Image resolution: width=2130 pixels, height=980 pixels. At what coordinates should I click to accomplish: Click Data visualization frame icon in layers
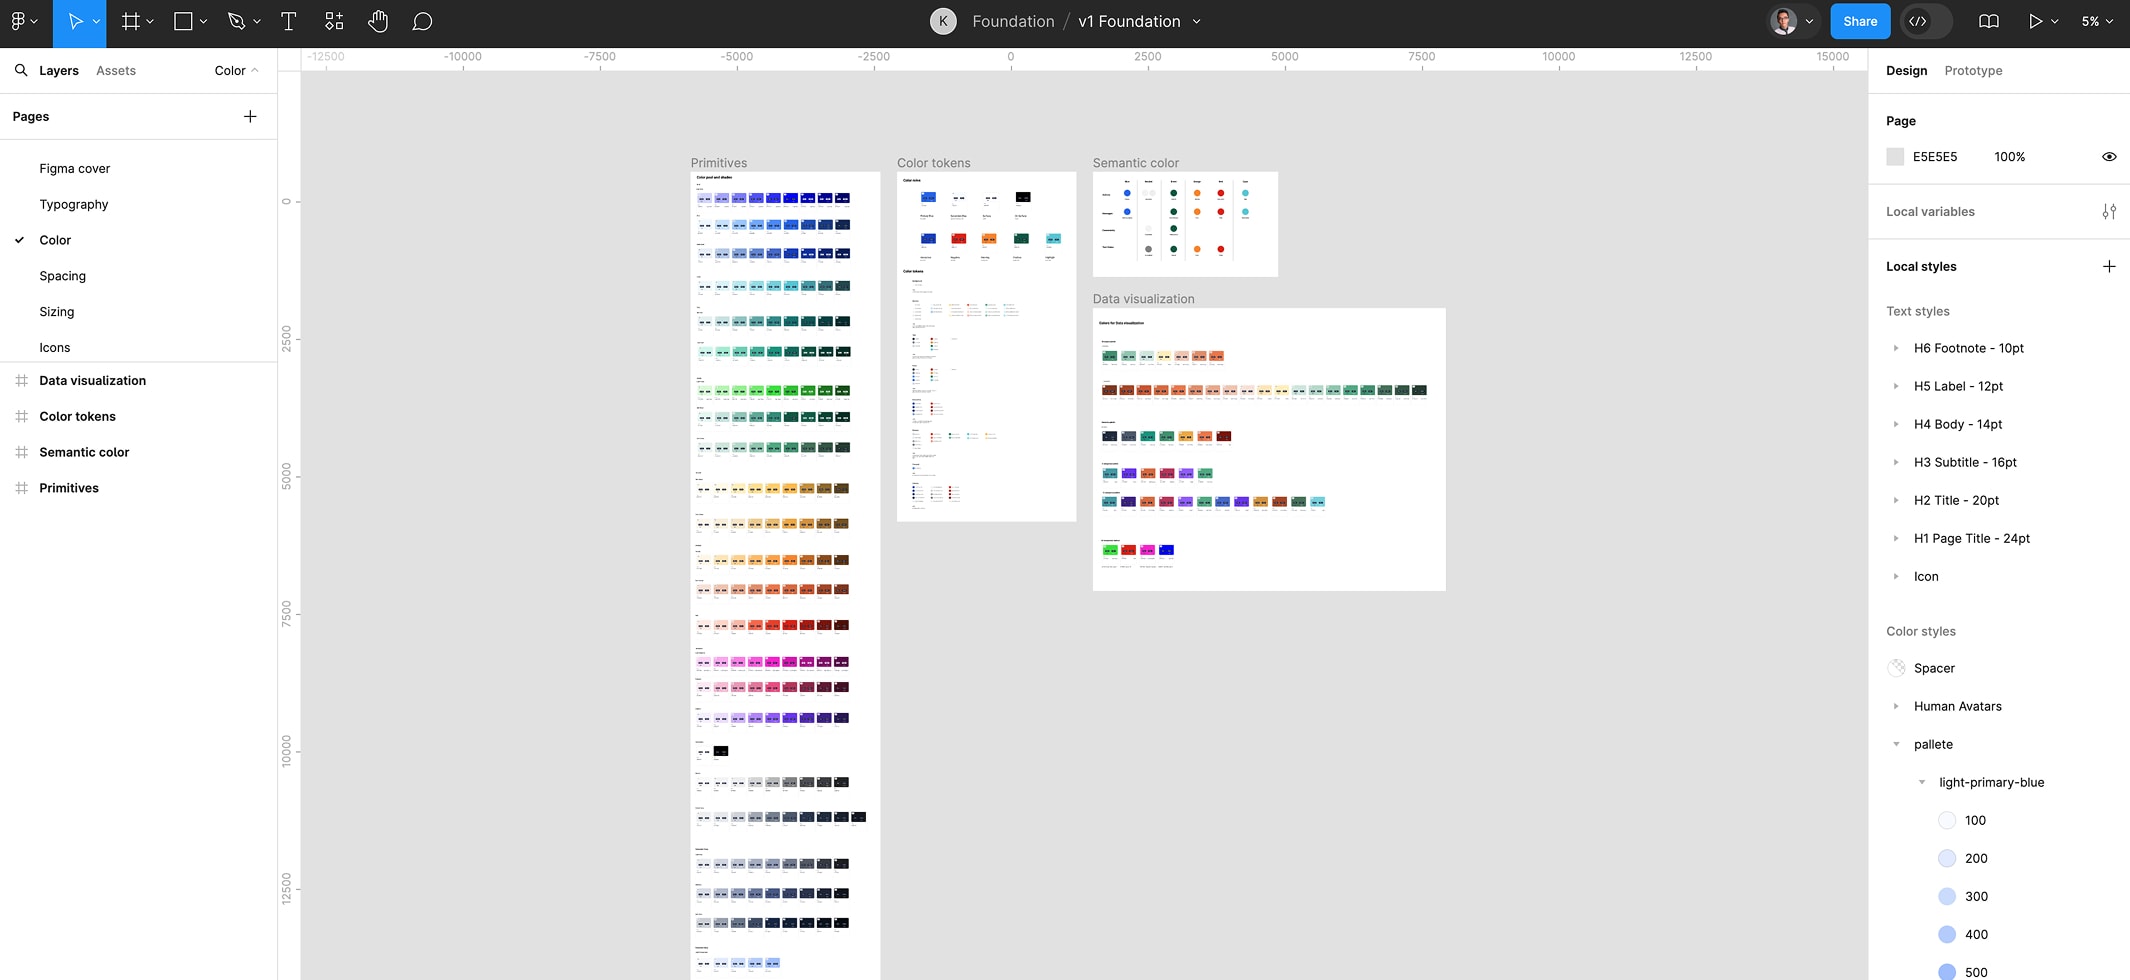pyautogui.click(x=21, y=381)
